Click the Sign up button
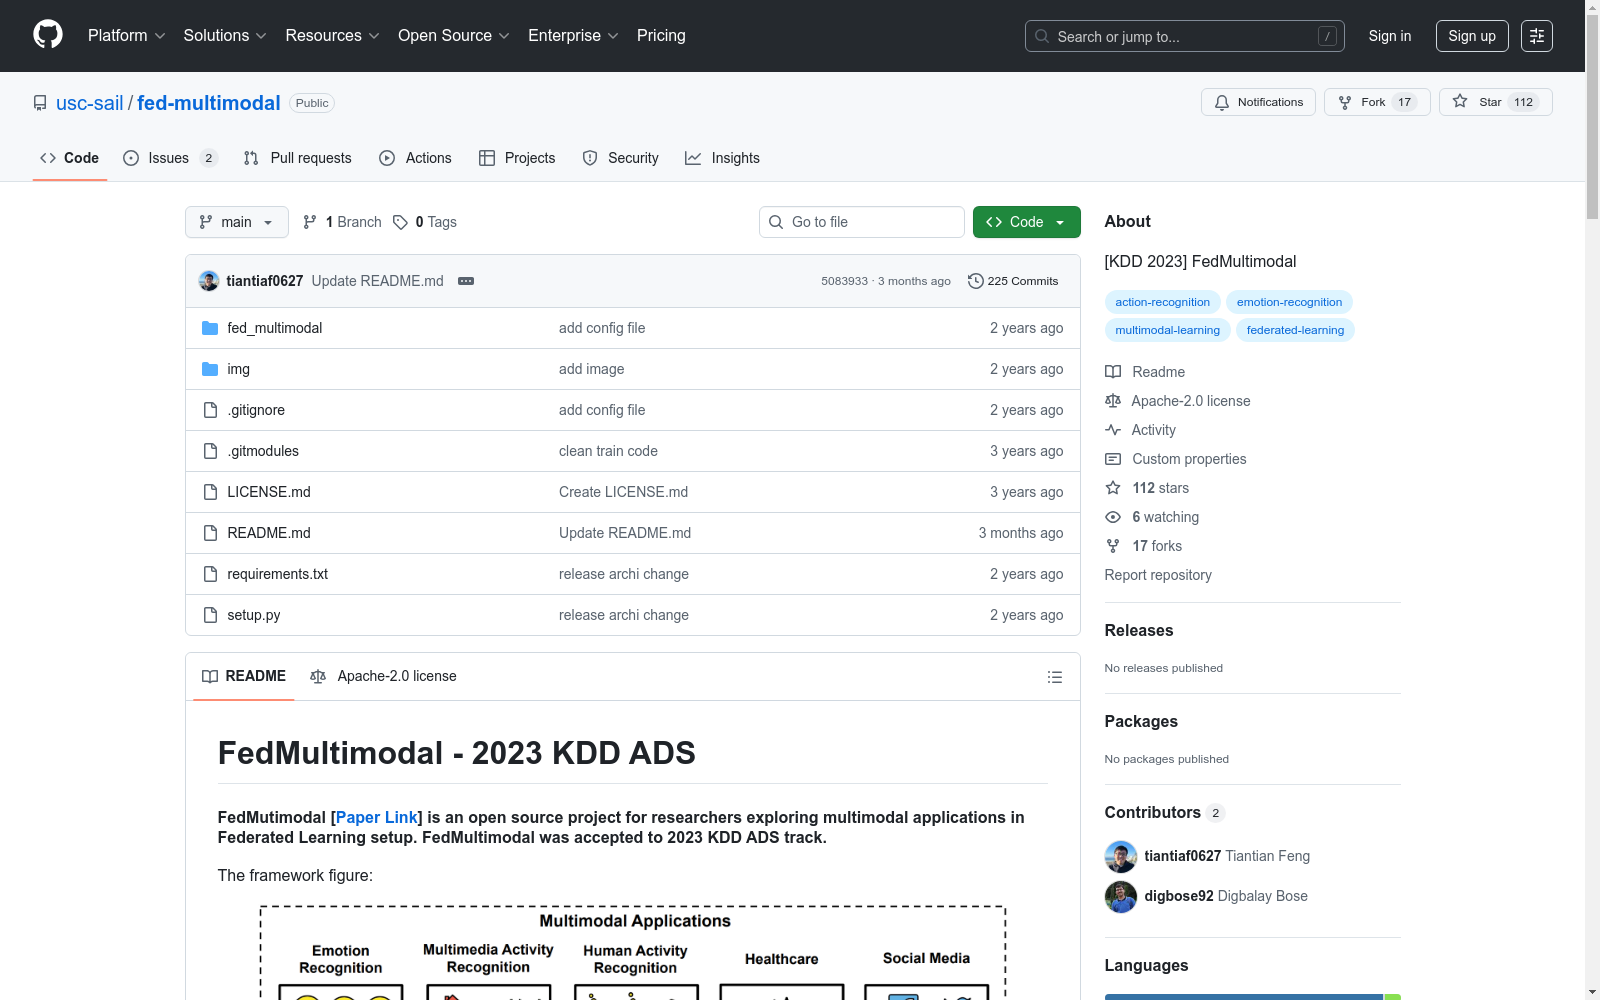1600x1000 pixels. point(1472,36)
